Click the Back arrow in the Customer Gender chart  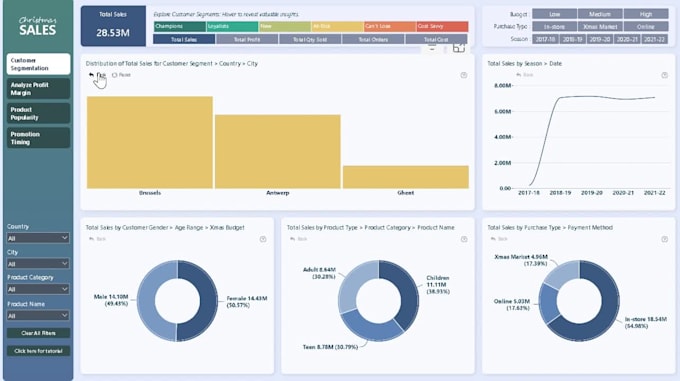coord(92,239)
